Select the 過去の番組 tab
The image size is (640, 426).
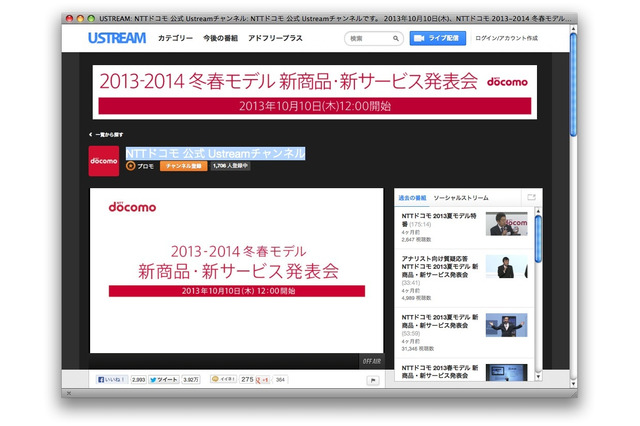(x=412, y=197)
